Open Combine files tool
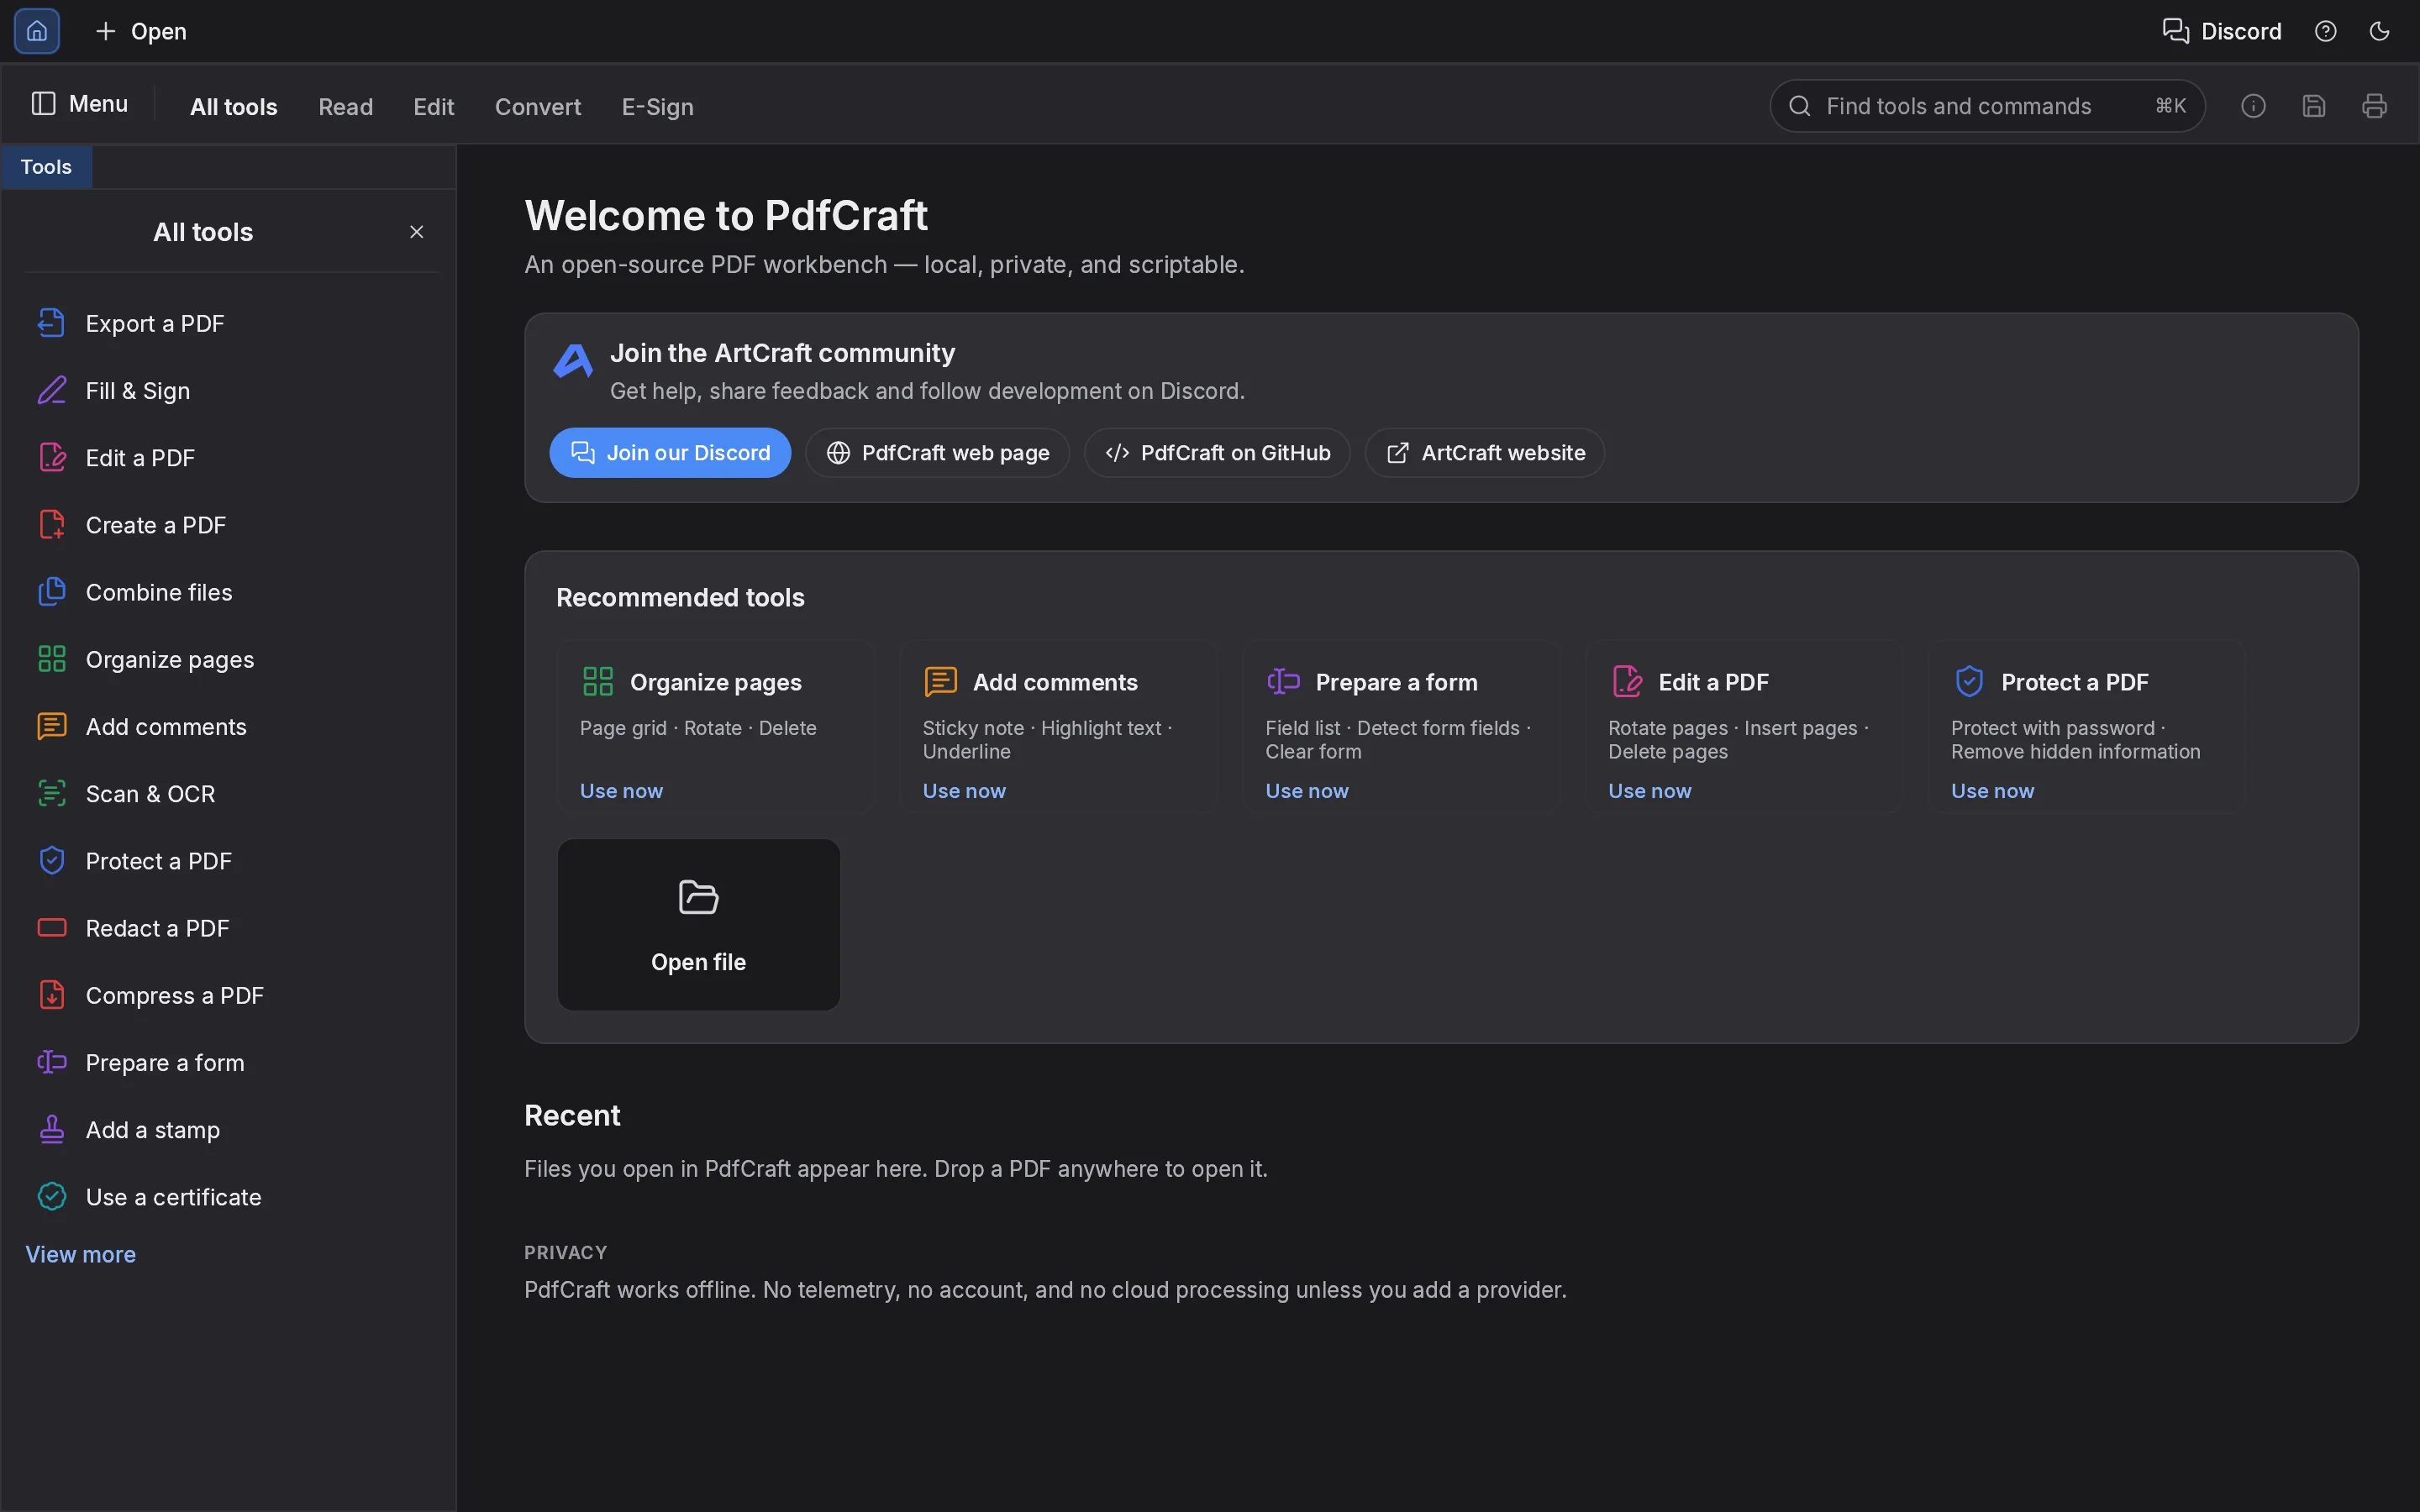 tap(230, 592)
